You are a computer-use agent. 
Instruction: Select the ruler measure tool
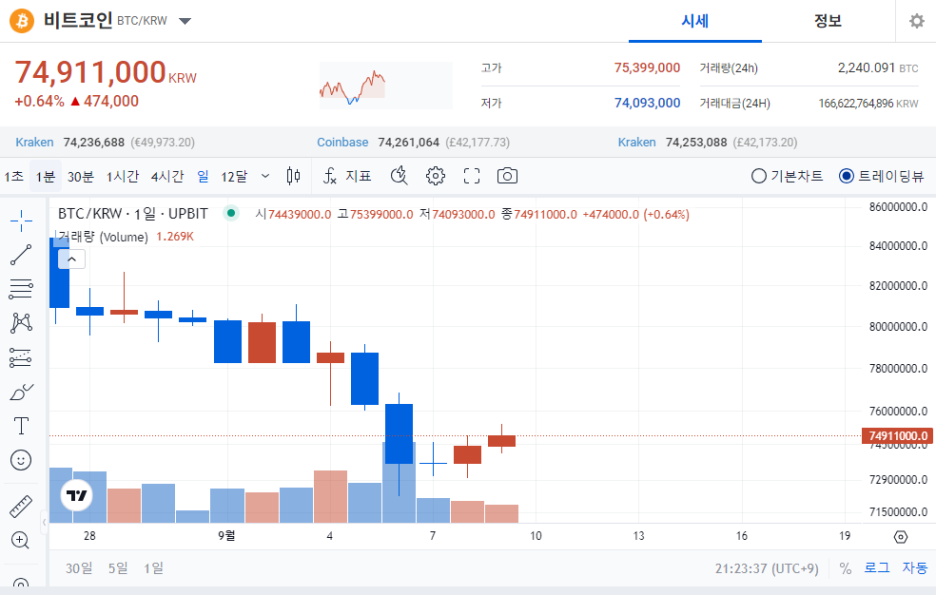click(x=21, y=506)
